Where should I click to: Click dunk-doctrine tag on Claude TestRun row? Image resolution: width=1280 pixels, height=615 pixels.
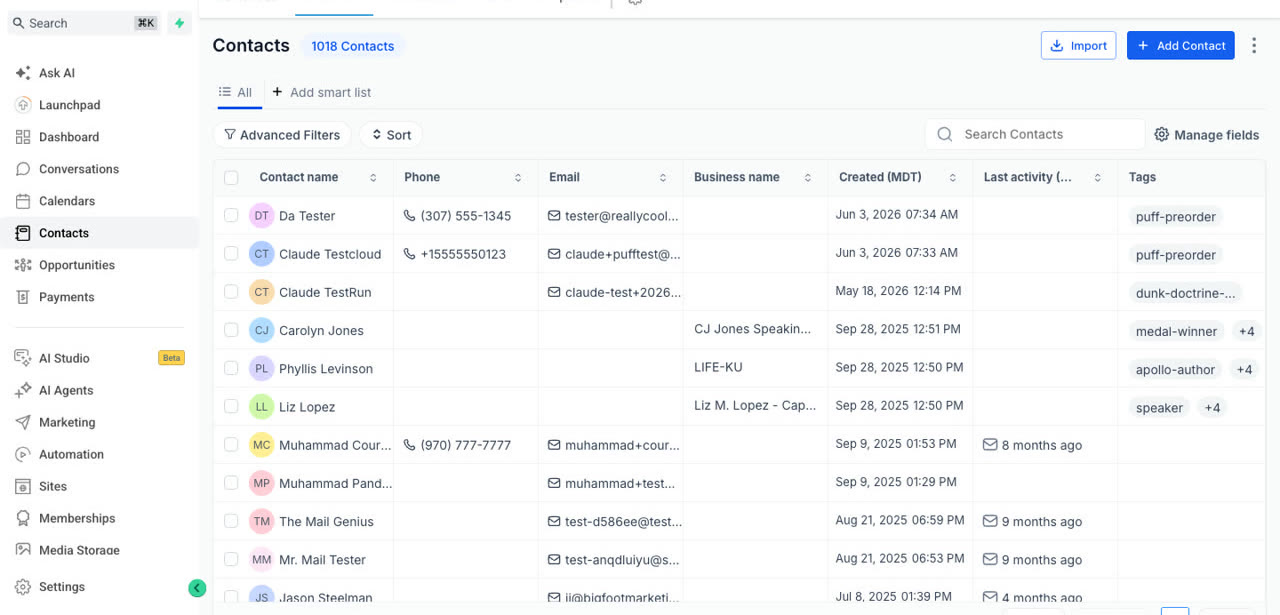(1185, 293)
